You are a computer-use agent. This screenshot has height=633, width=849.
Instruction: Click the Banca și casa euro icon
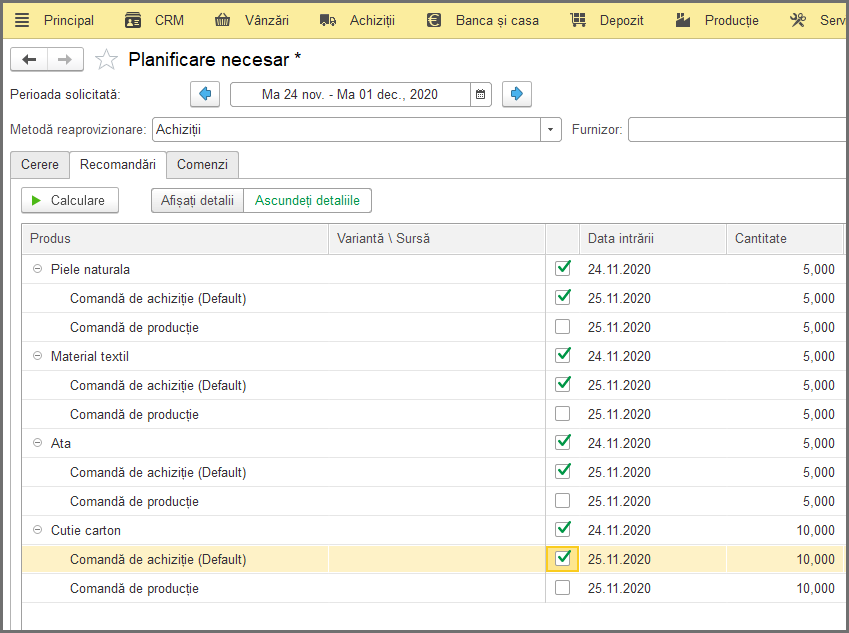pyautogui.click(x=434, y=21)
